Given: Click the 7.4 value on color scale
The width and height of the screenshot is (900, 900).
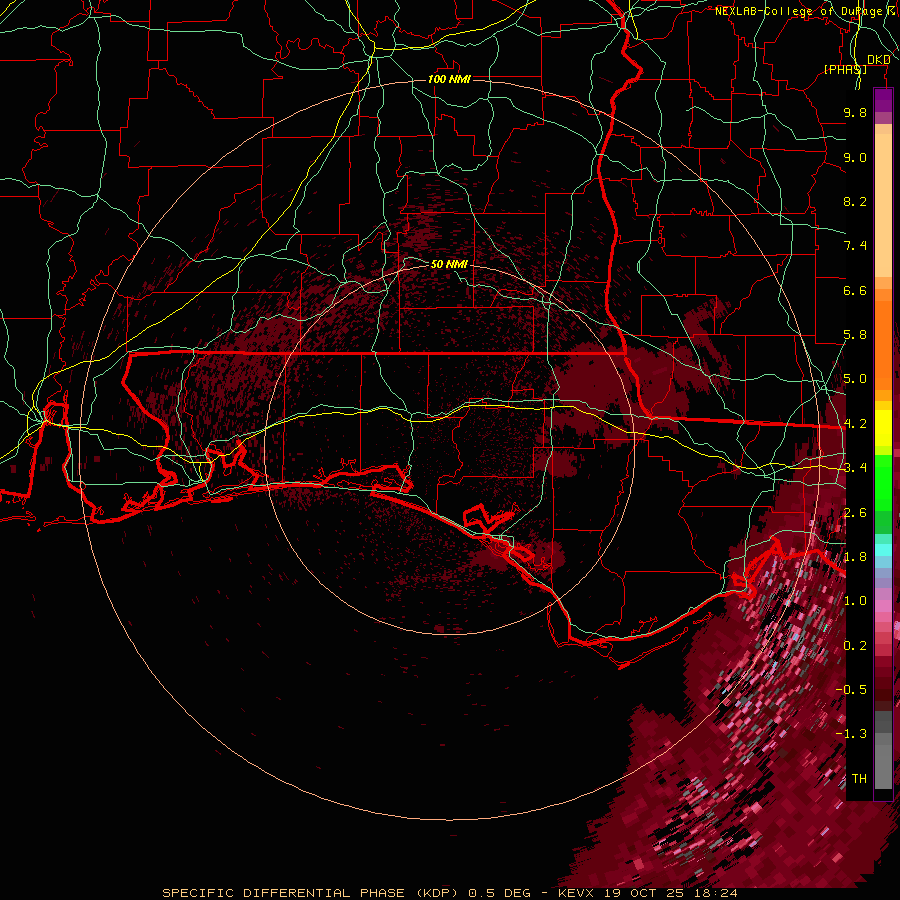Looking at the screenshot, I should click(855, 246).
